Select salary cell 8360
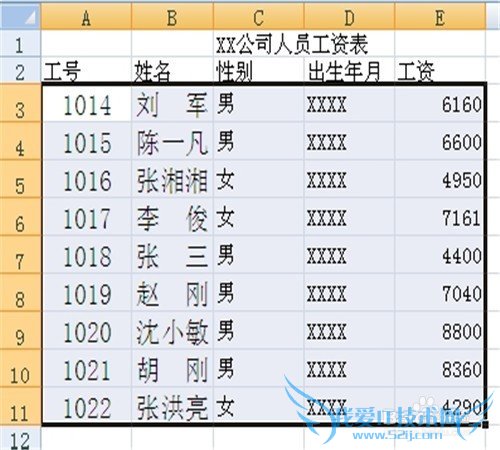The width and height of the screenshot is (500, 450). (440, 369)
